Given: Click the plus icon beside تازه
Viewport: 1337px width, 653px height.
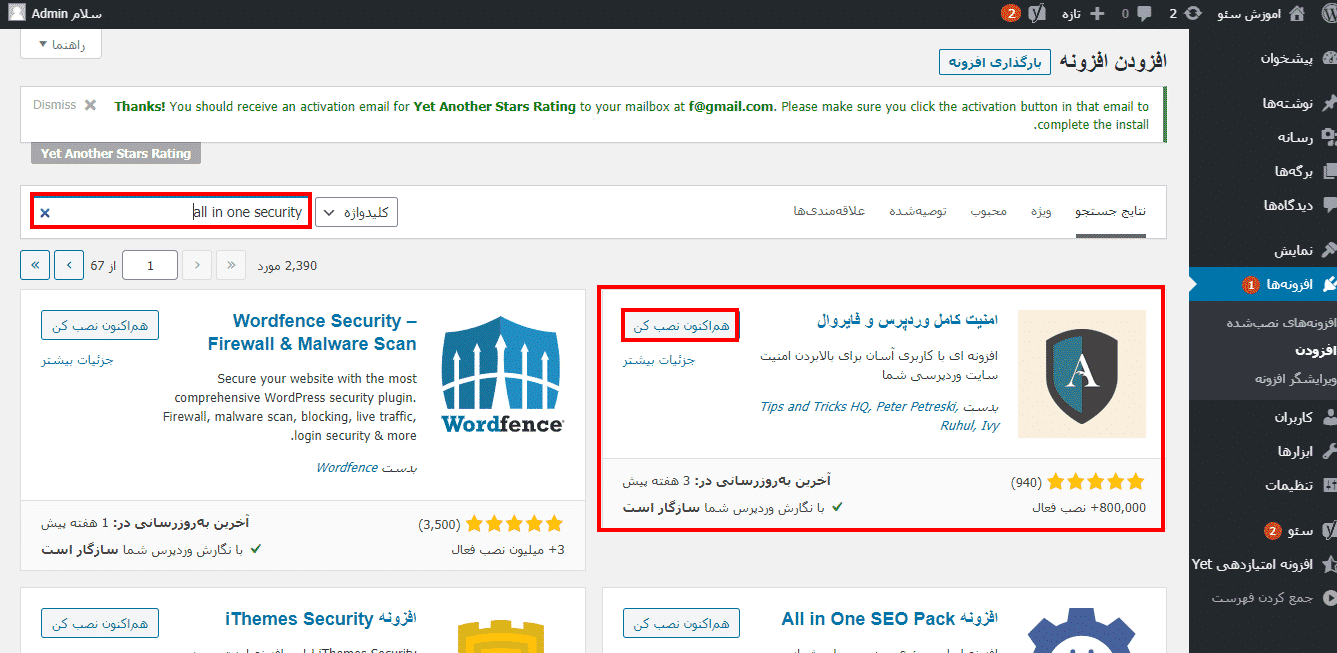Looking at the screenshot, I should point(1097,14).
